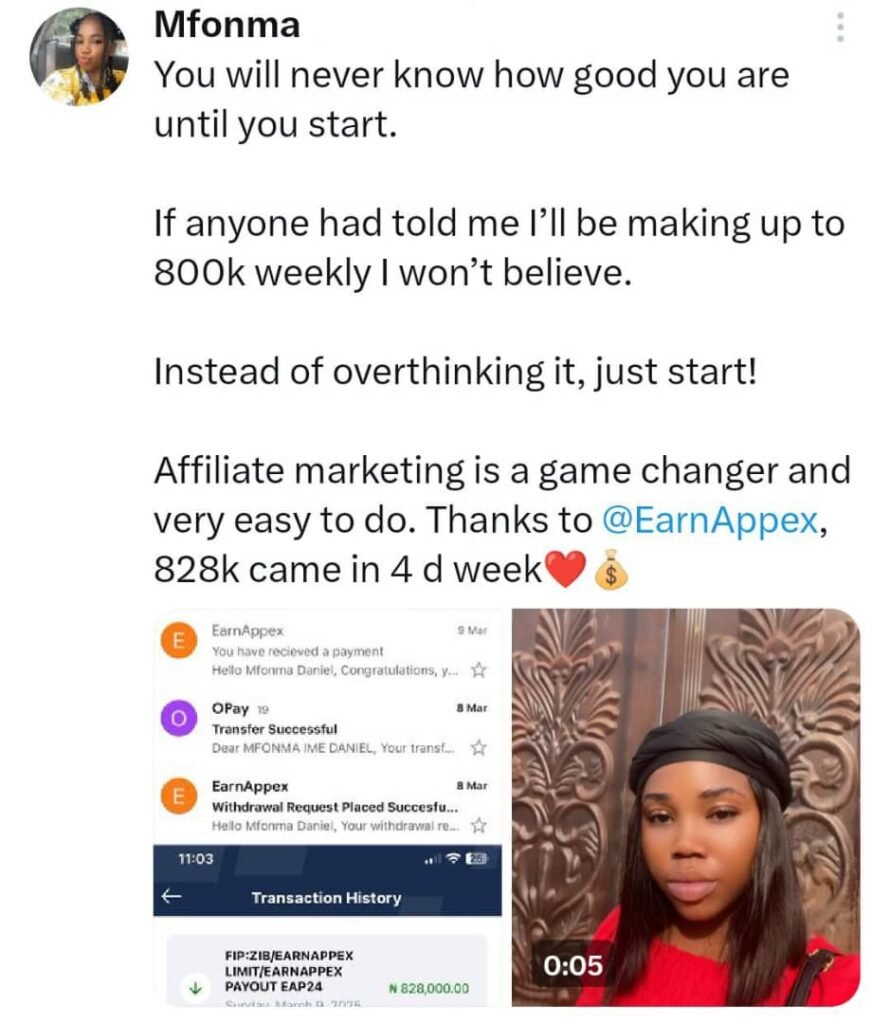Open the three-dot more options menu
Image resolution: width=890 pixels, height=1024 pixels.
pos(840,27)
